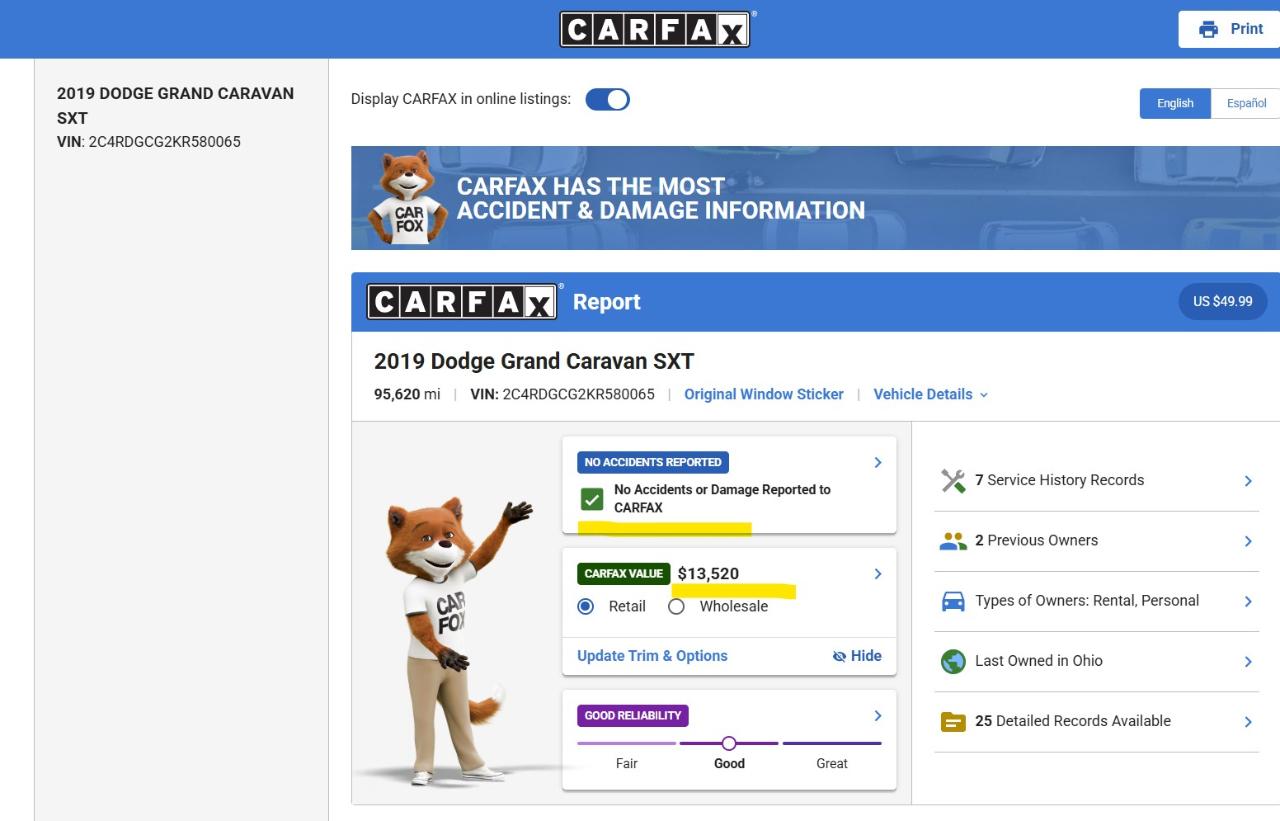1280x821 pixels.
Task: Click the NO ACCIDENTS REPORTED badge
Action: (653, 462)
